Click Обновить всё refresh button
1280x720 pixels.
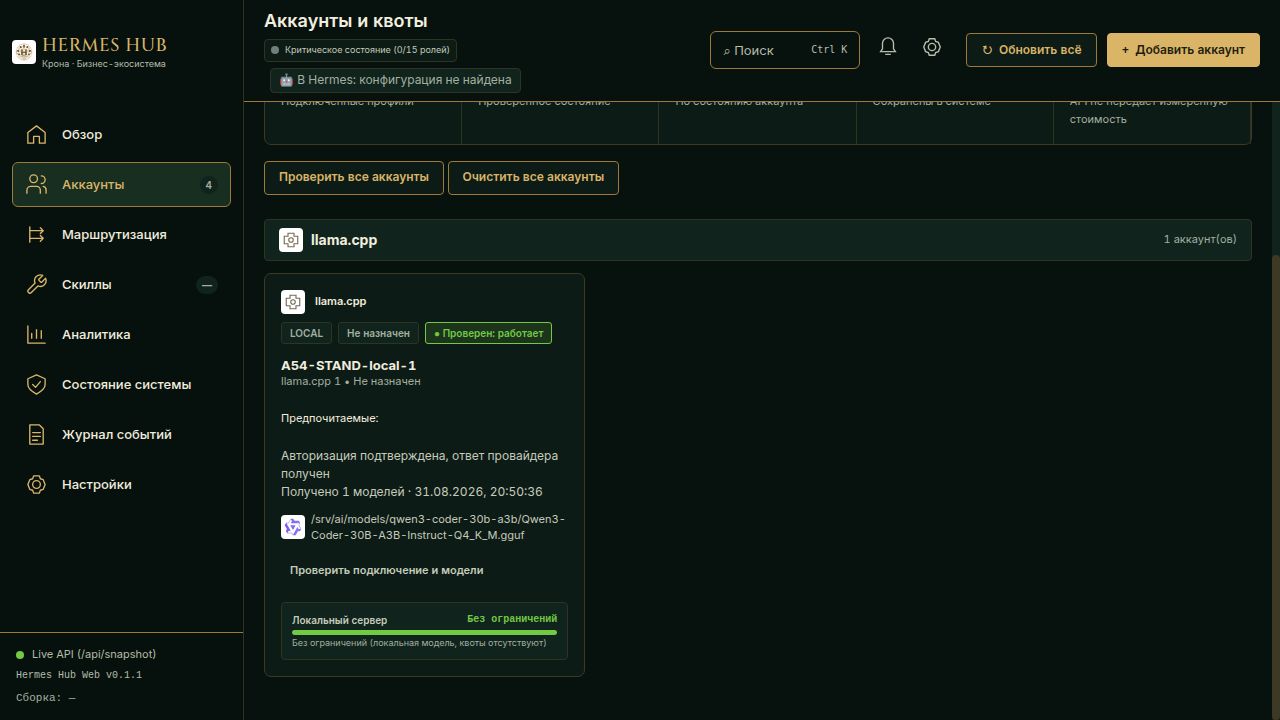(1031, 50)
